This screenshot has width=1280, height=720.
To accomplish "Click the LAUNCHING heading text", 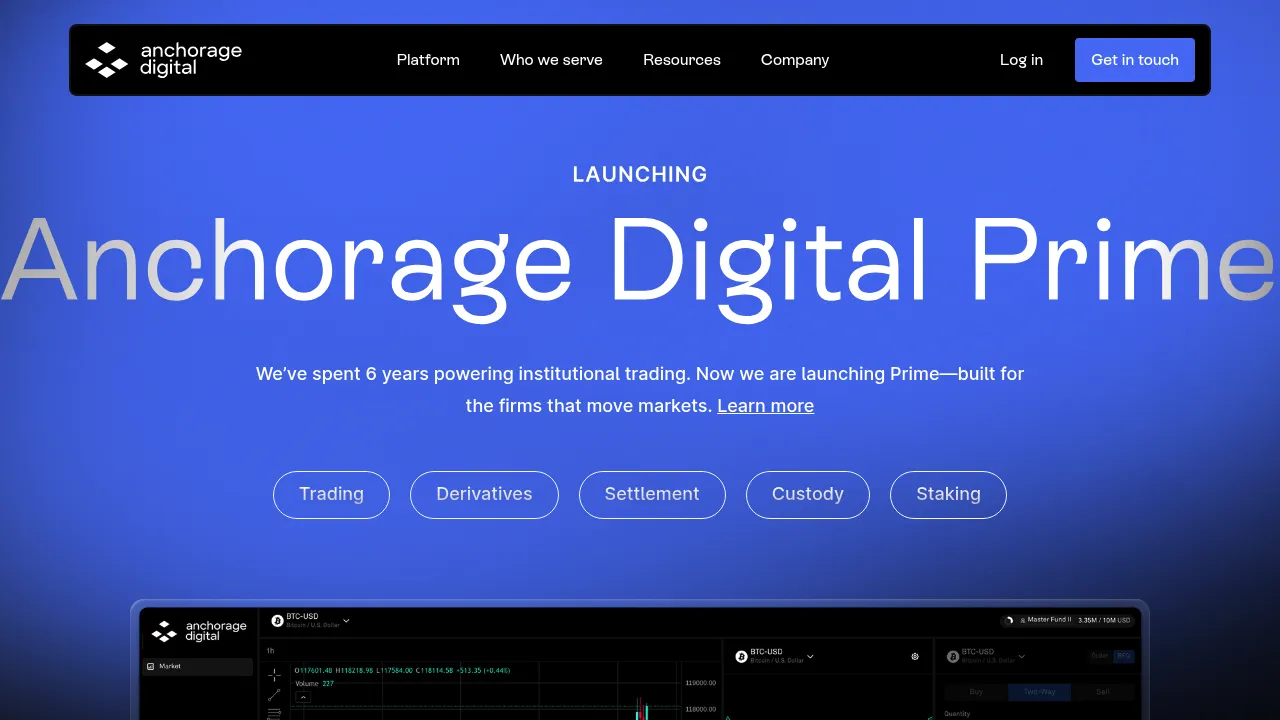I will 640,175.
